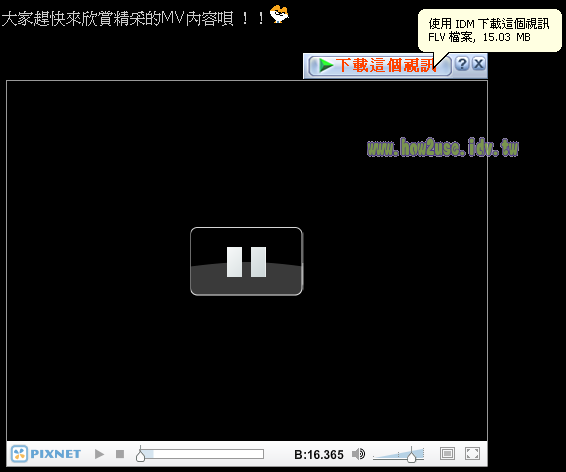Screen dimensions: 566x472
Task: Switch to the original size display icon
Action: [447, 454]
